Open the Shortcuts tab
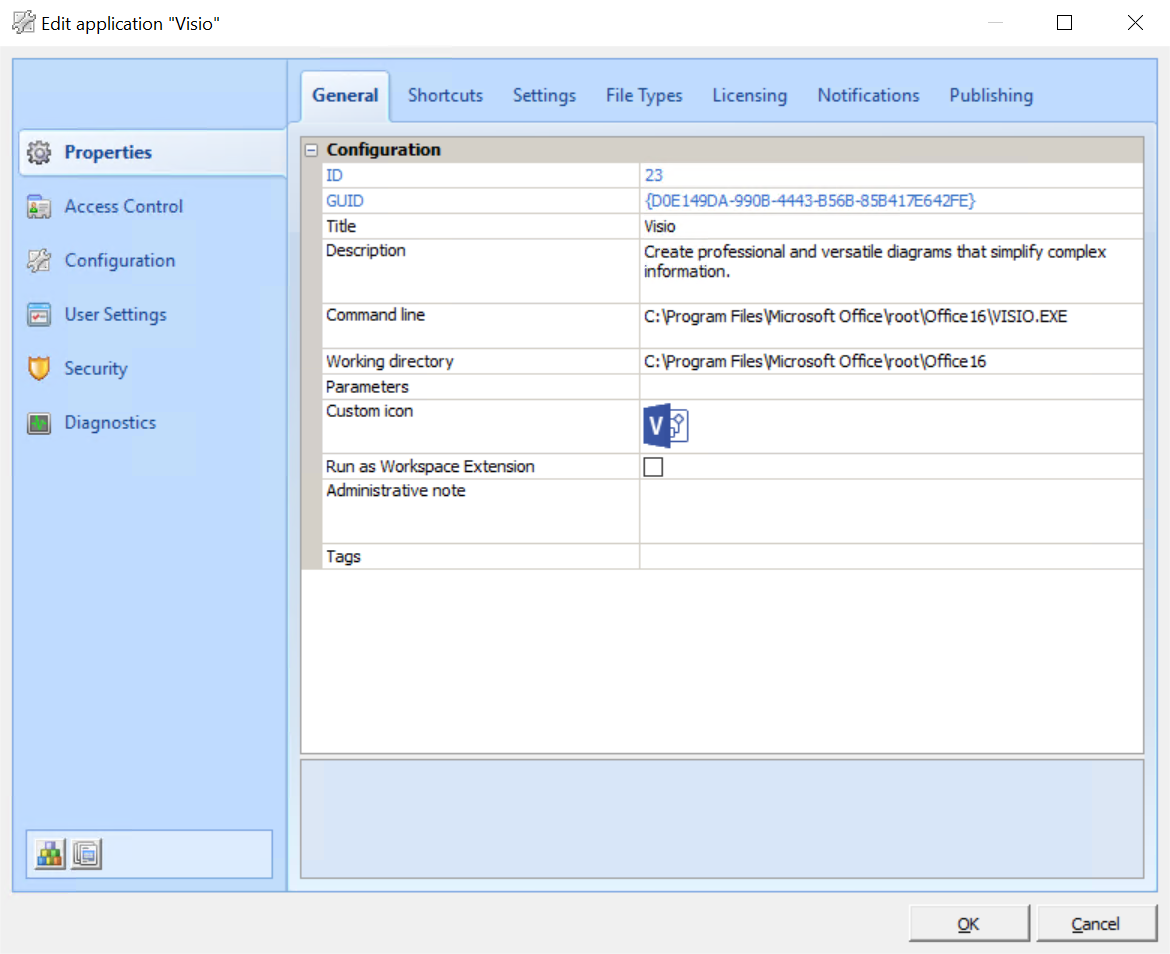Viewport: 1170px width, 954px height. 445,95
